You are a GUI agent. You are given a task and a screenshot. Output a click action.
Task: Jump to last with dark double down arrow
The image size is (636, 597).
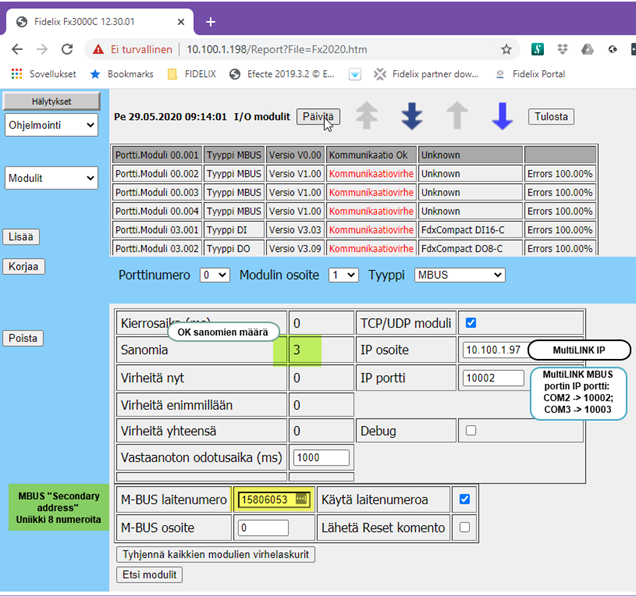[x=412, y=116]
